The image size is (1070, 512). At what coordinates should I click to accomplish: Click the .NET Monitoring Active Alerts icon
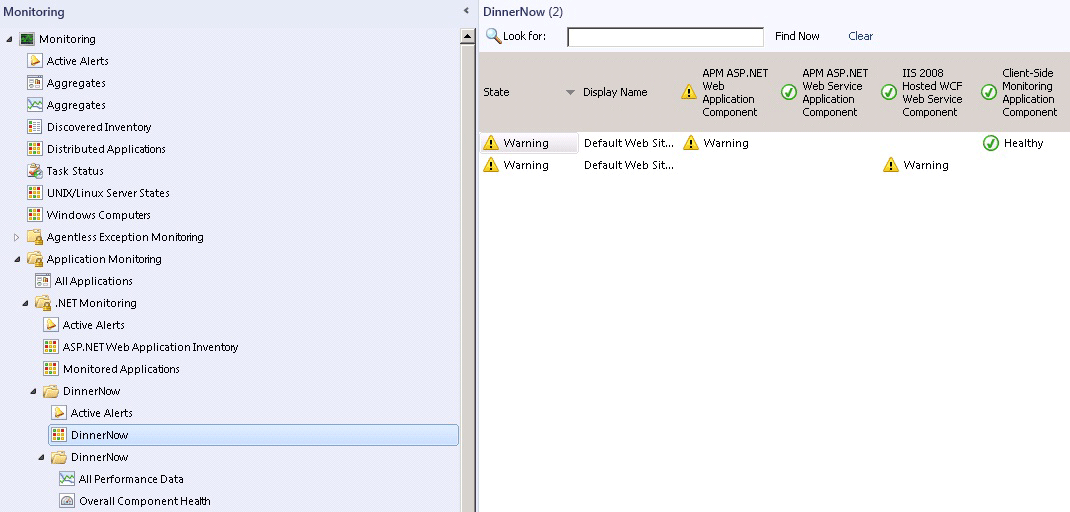[51, 325]
